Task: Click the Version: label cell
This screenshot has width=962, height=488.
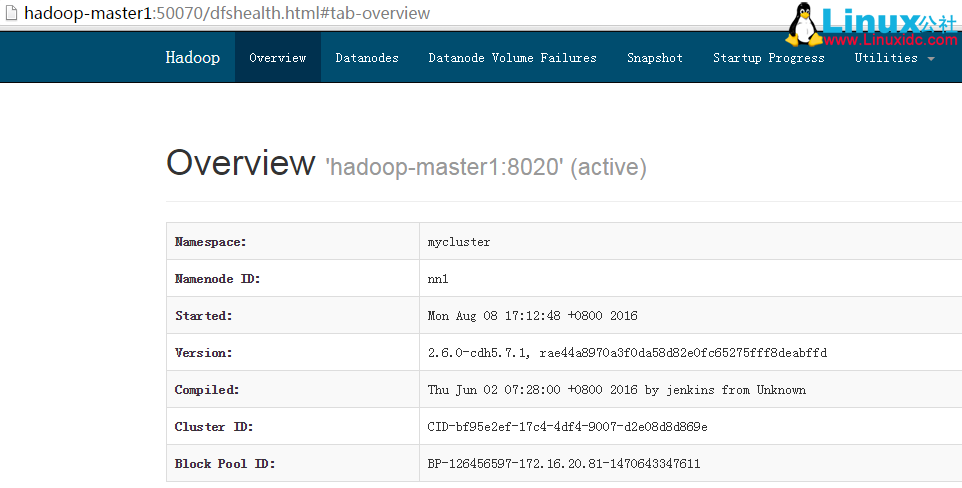Action: click(x=293, y=352)
